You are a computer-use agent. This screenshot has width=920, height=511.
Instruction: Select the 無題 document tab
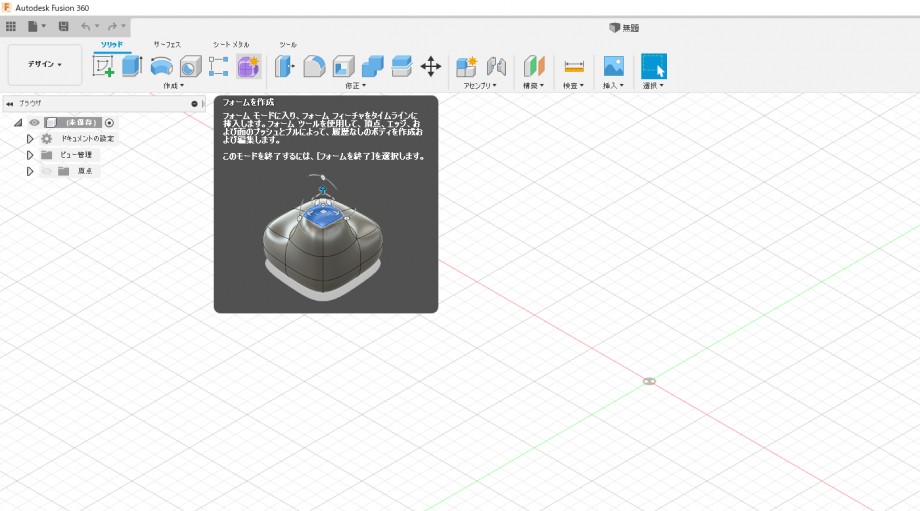tap(624, 28)
